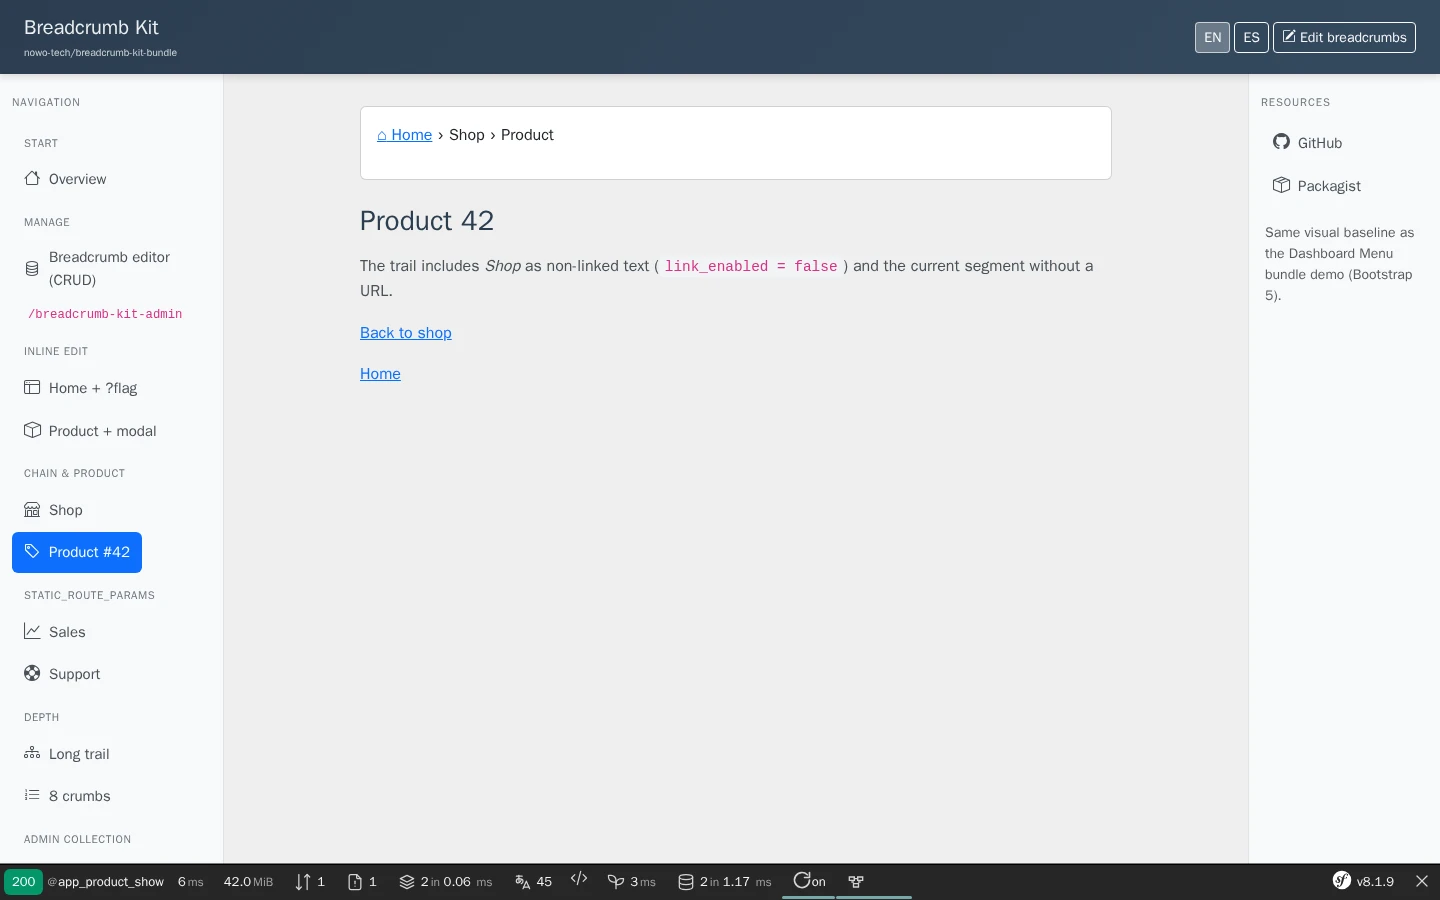Screen dimensions: 1440x900
Task: Click the Product 42 heading
Action: [427, 221]
